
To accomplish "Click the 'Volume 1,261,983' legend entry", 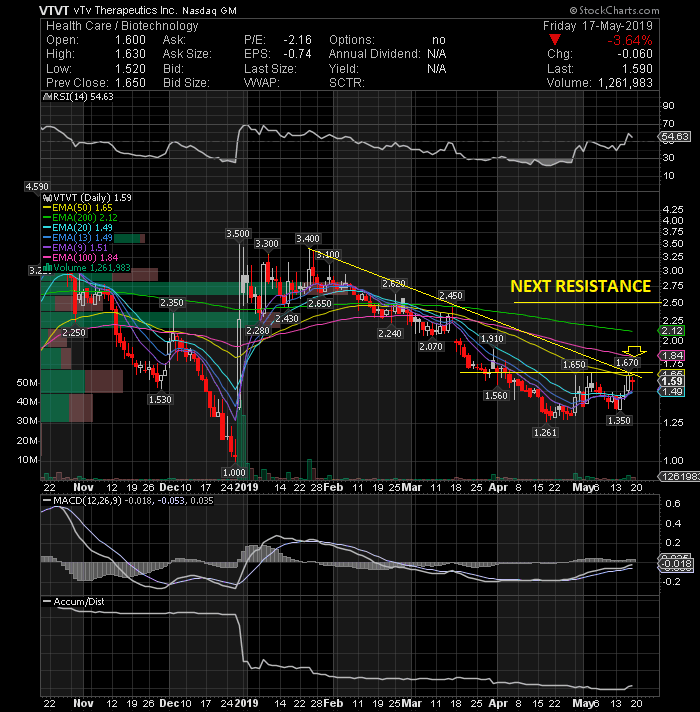I will pyautogui.click(x=88, y=268).
